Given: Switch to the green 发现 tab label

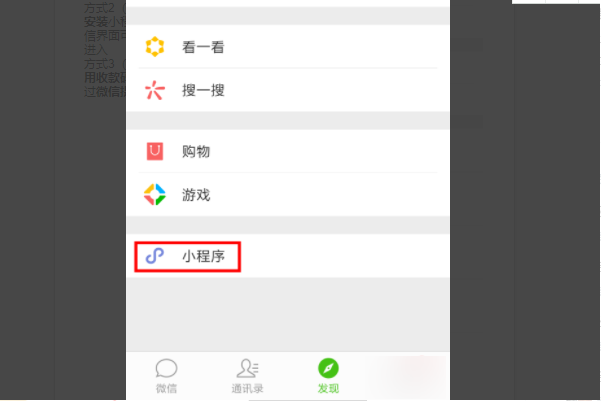Looking at the screenshot, I should point(328,388).
